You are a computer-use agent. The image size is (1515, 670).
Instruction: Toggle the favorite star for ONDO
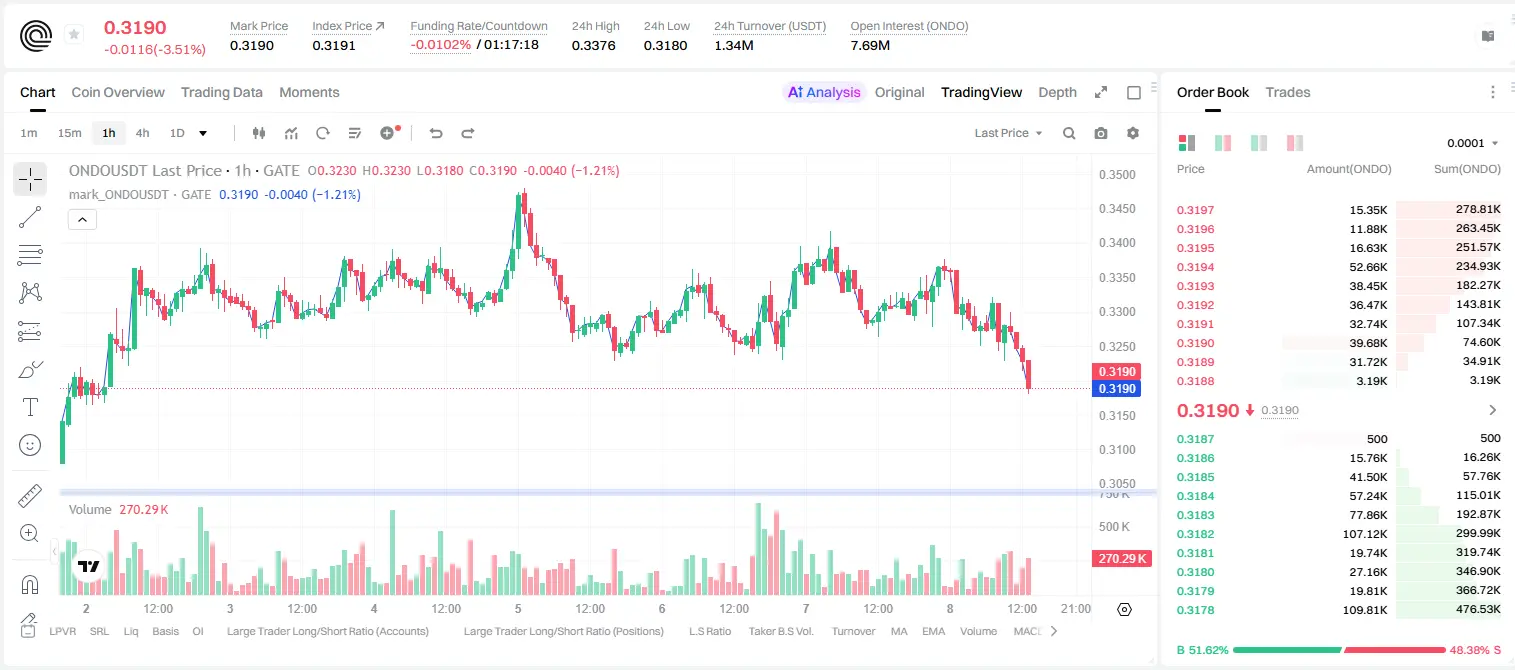[74, 35]
